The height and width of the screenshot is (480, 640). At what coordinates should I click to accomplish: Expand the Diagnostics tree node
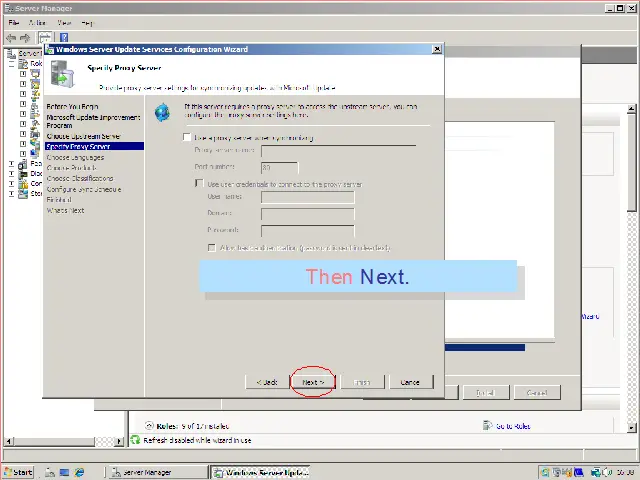(11, 174)
